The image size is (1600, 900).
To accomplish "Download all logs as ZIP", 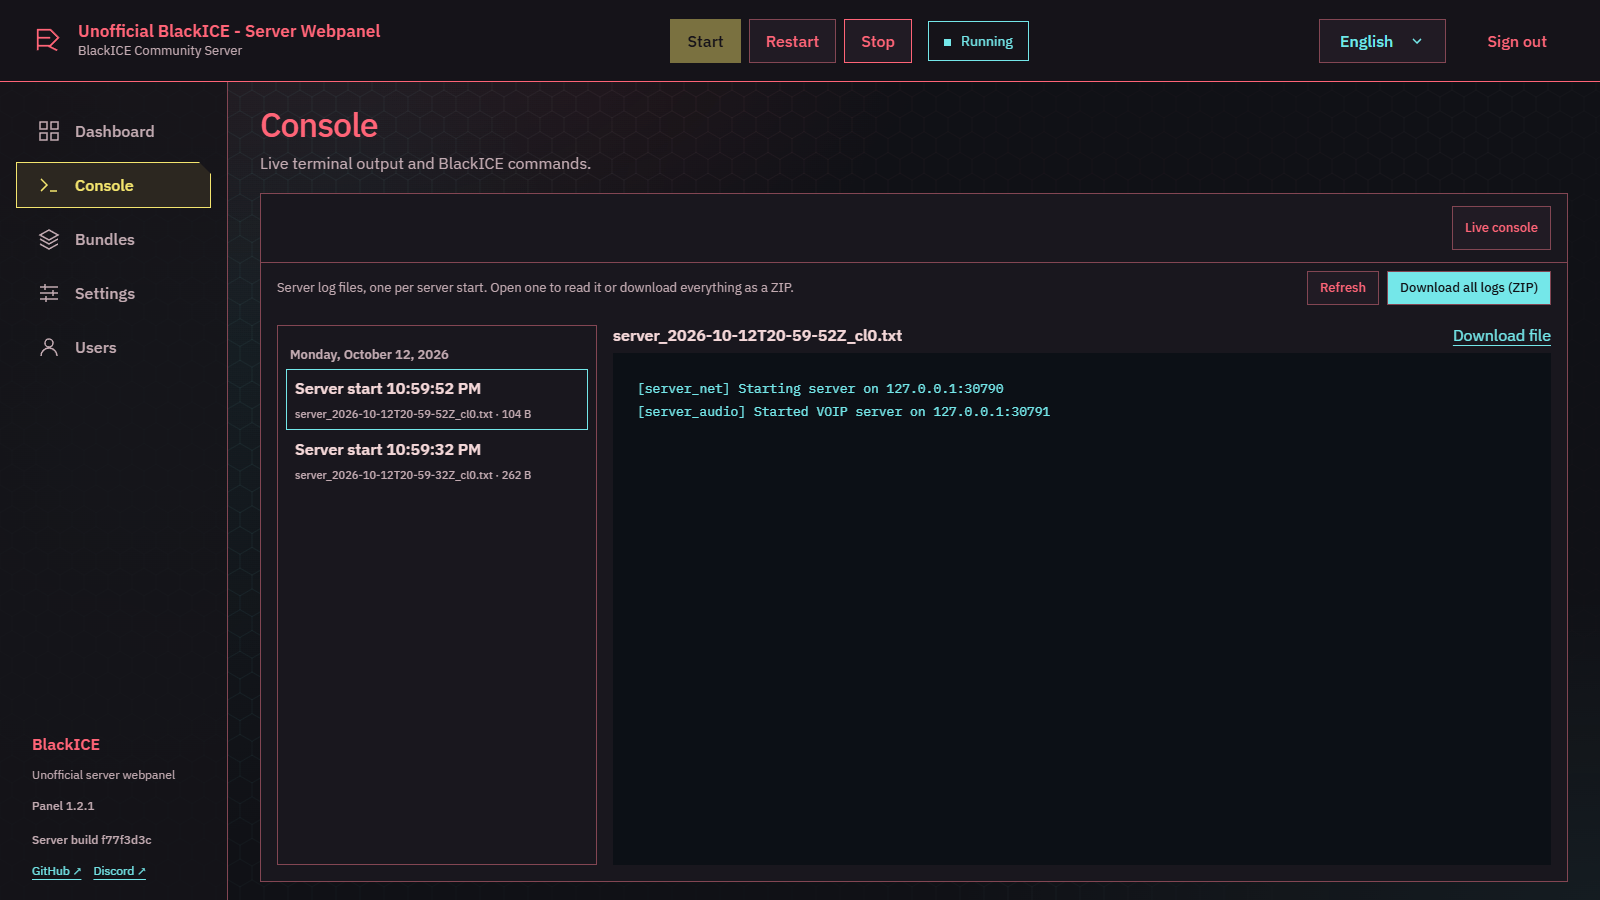I will pyautogui.click(x=1469, y=288).
